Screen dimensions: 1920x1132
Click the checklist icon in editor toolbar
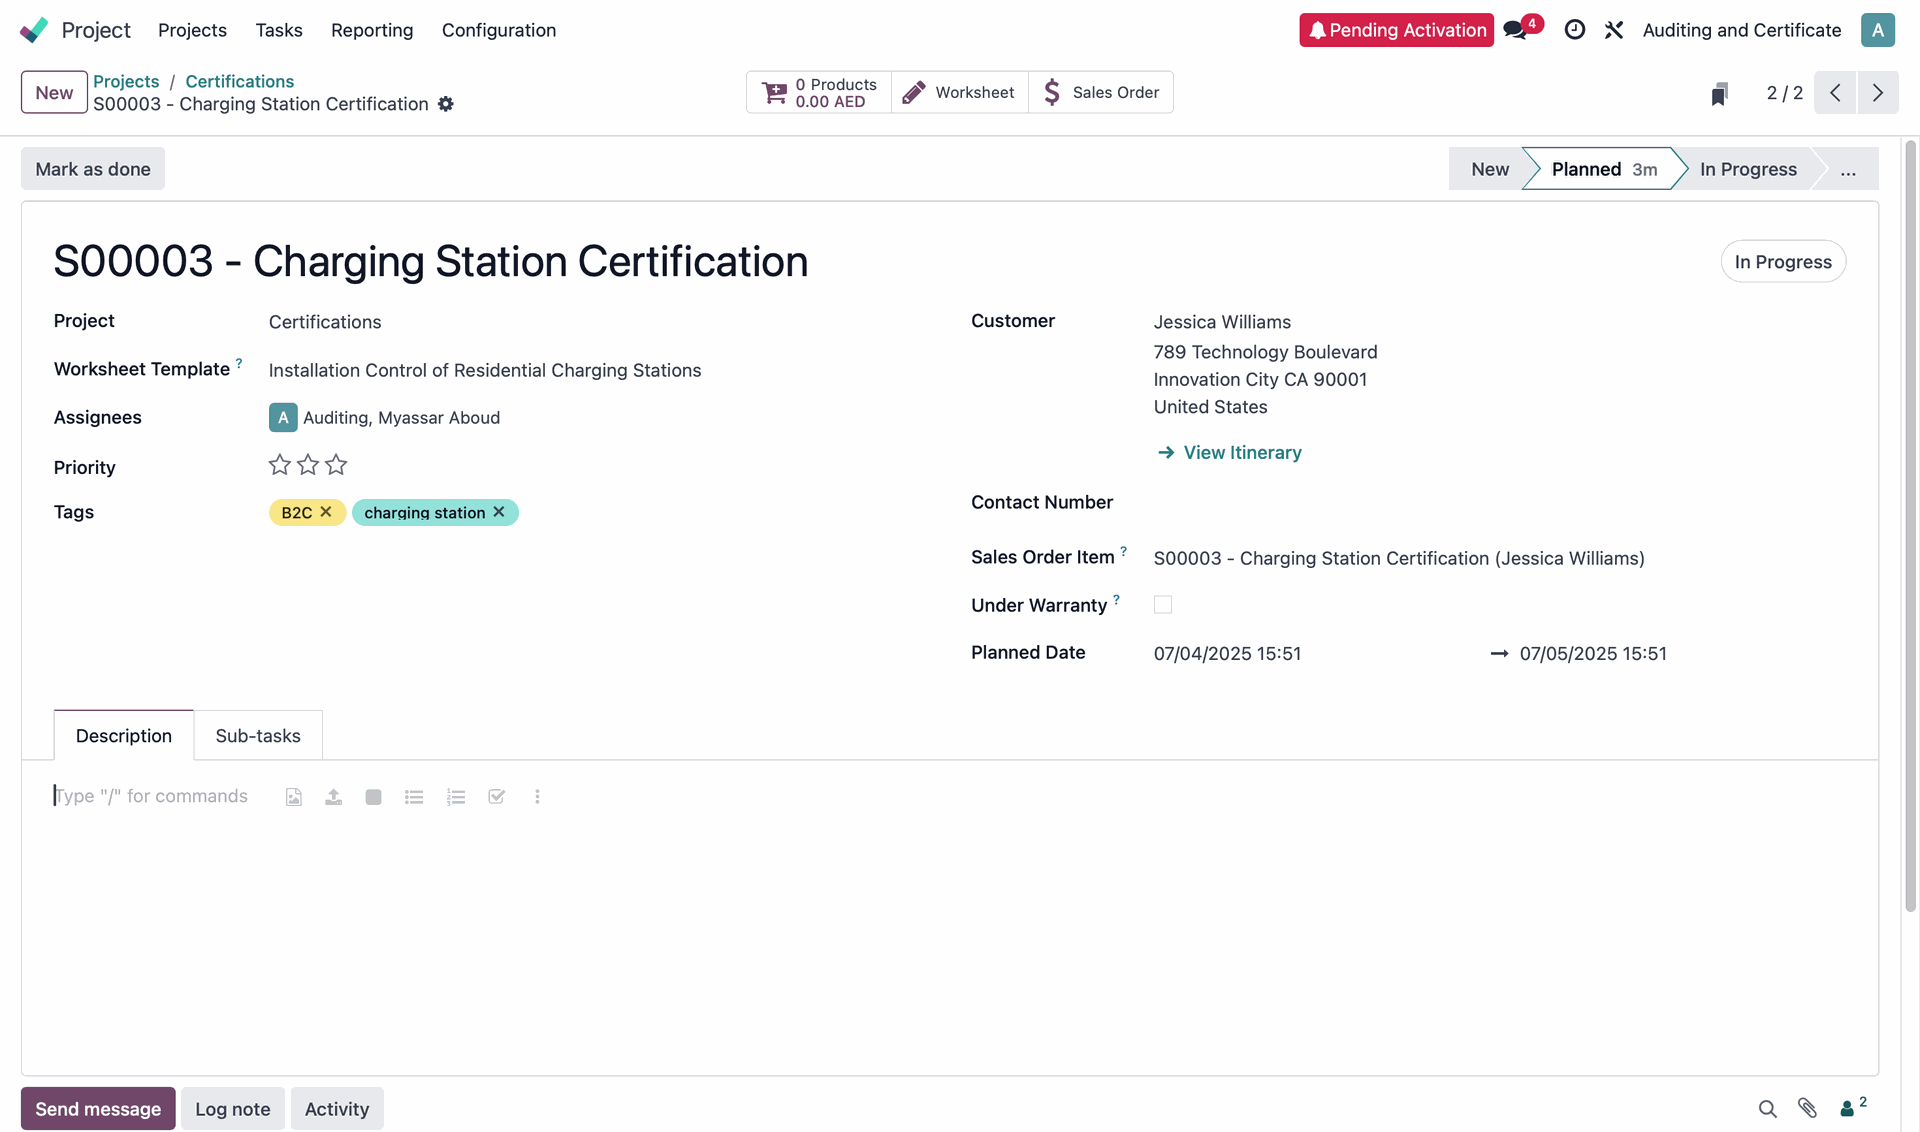click(x=496, y=797)
